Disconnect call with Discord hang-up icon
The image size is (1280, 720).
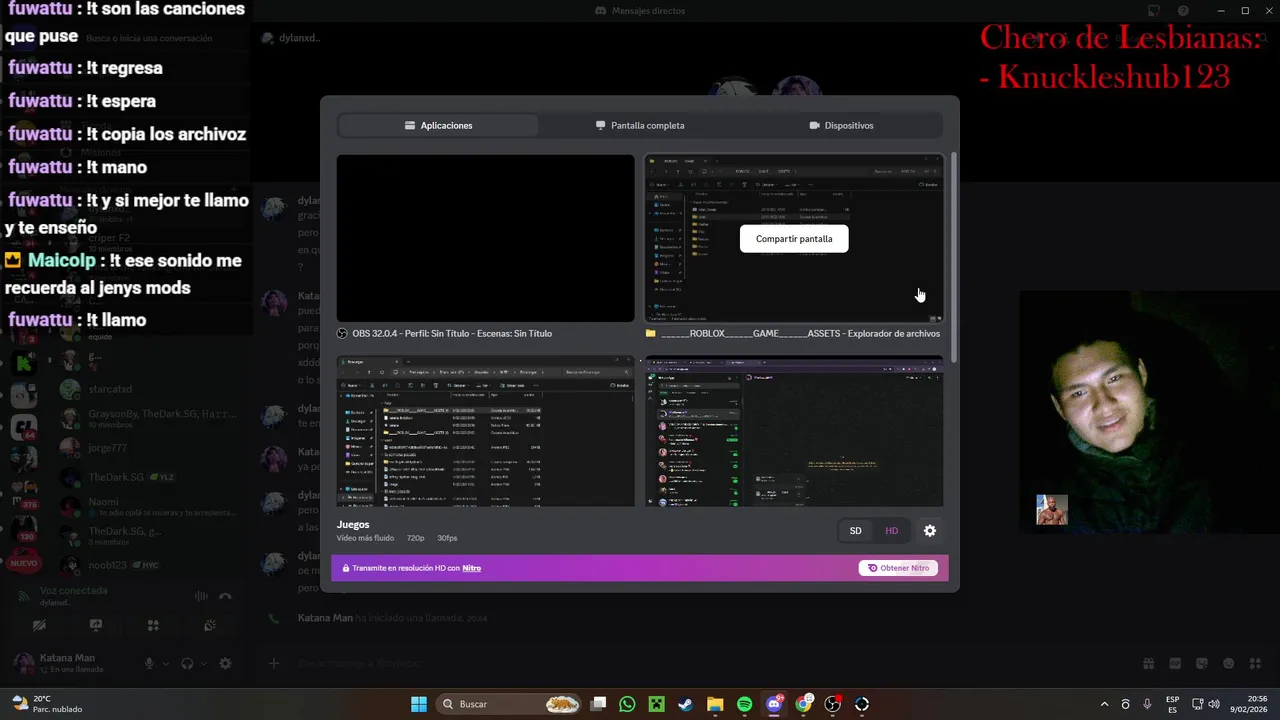[x=225, y=596]
